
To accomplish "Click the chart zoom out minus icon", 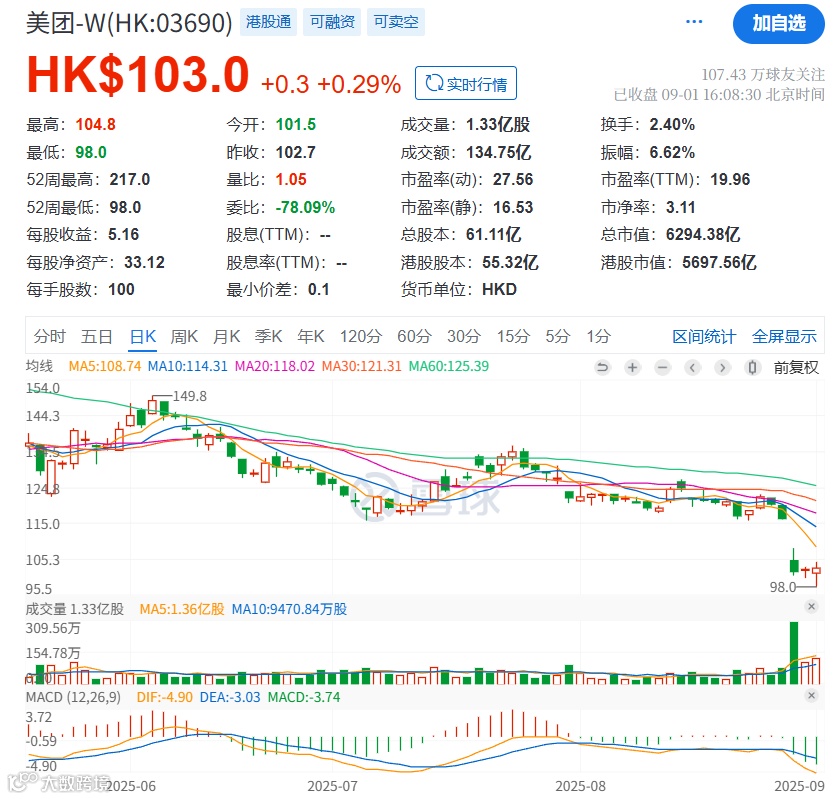I will [x=662, y=367].
